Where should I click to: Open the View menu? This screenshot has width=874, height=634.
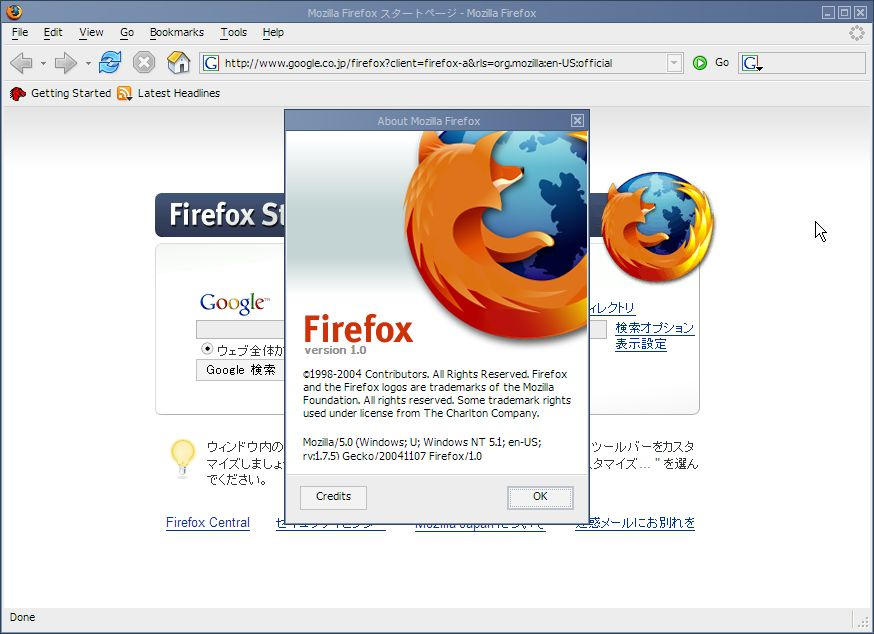pos(91,32)
